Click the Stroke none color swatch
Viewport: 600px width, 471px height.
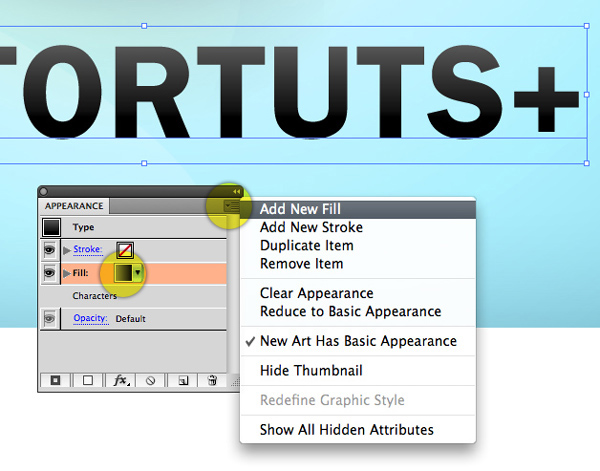click(125, 250)
